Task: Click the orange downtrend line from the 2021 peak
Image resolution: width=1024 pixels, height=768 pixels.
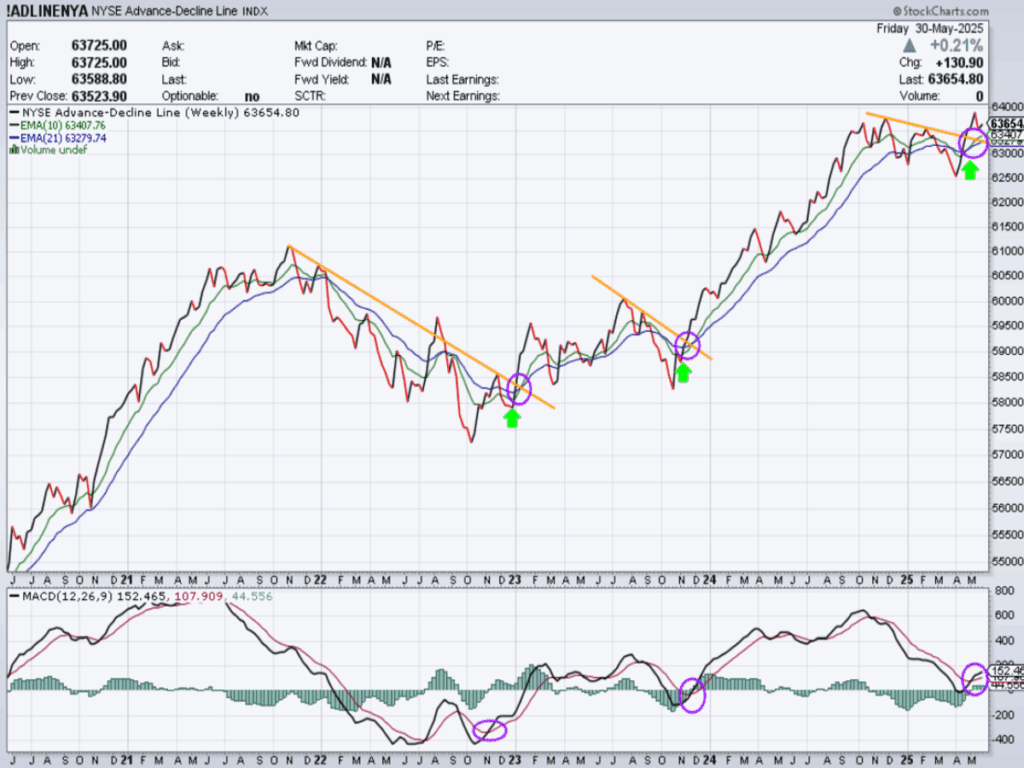Action: [400, 312]
